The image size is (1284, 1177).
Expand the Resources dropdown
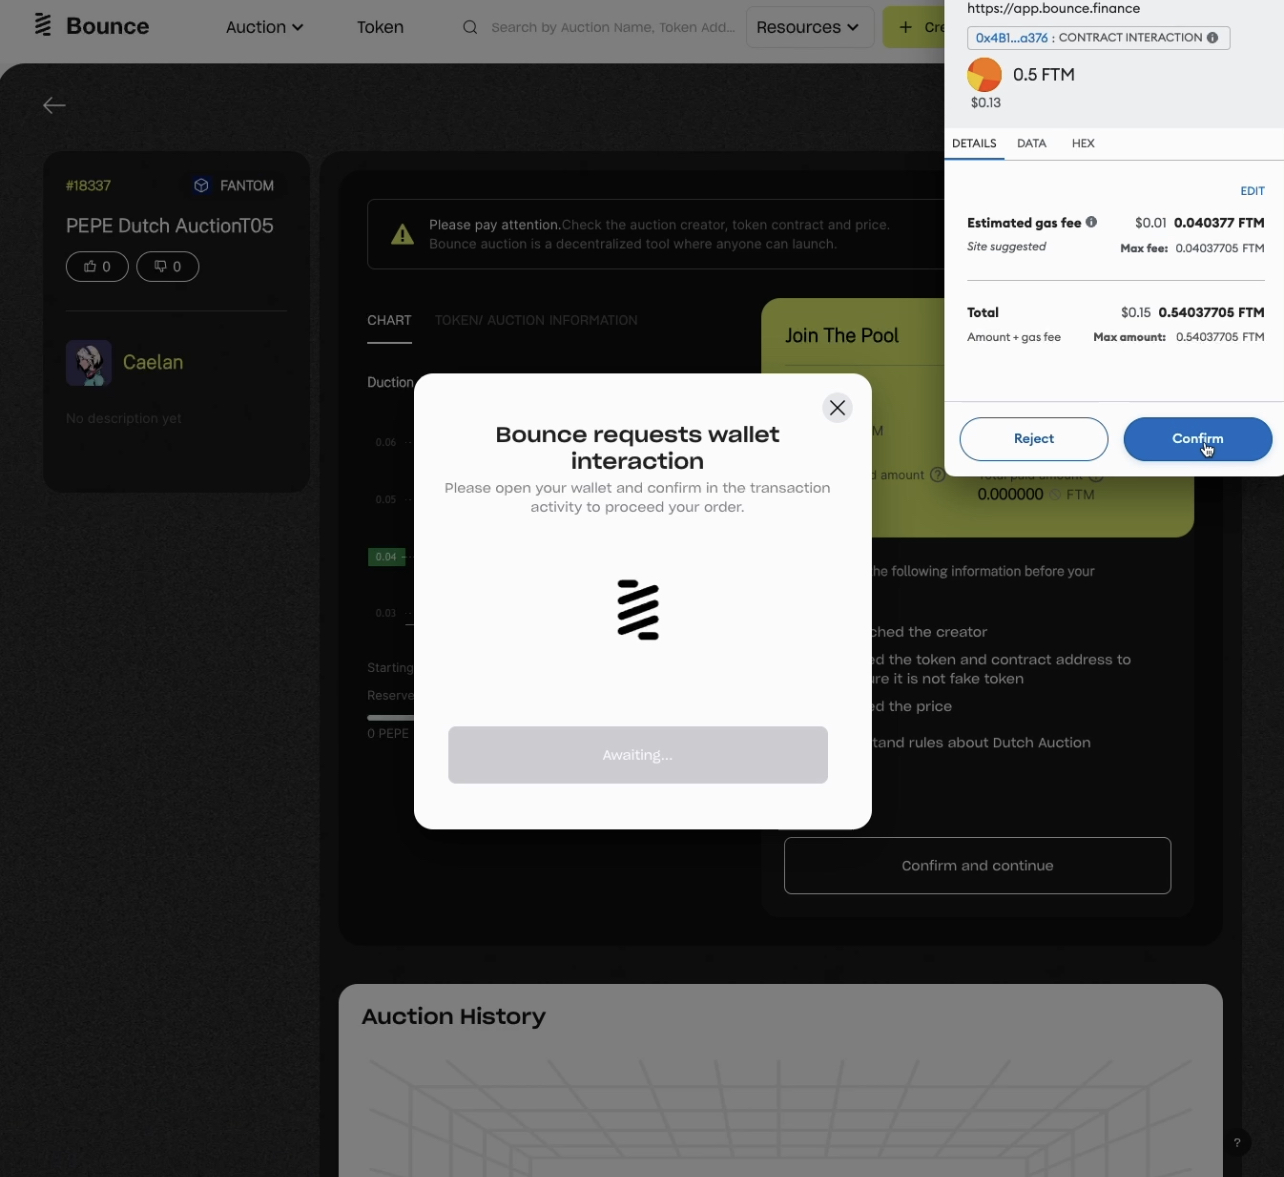tap(808, 27)
